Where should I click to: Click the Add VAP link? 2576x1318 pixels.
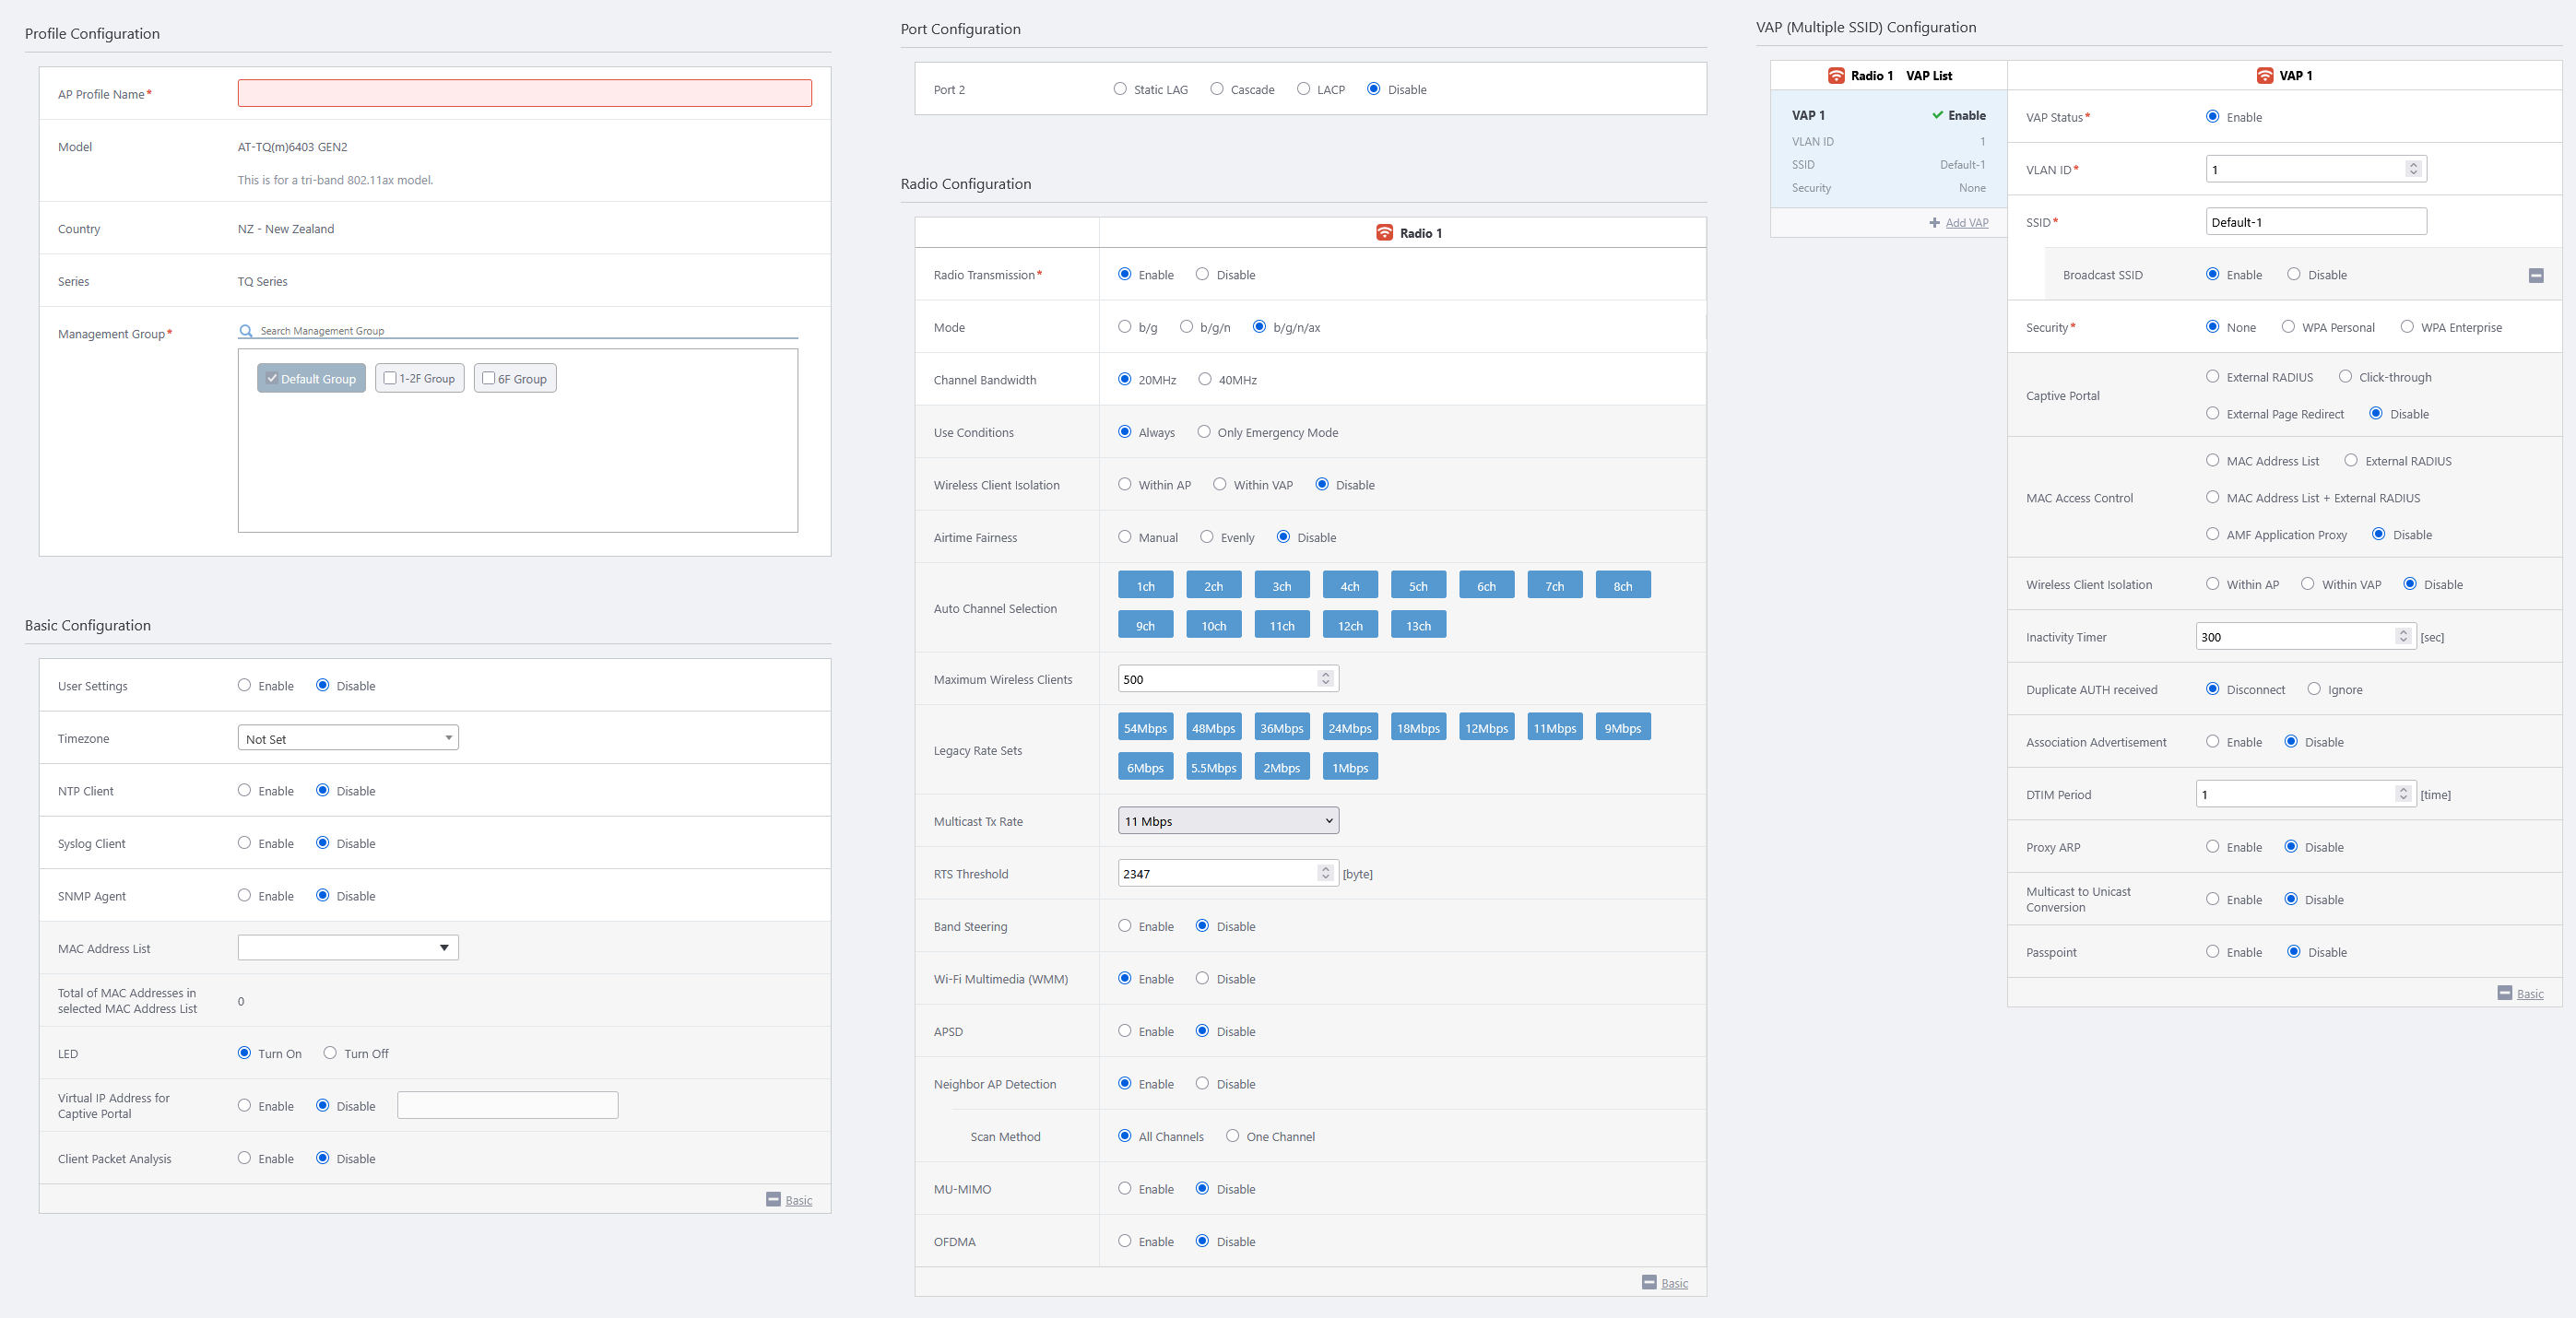pyautogui.click(x=1967, y=223)
